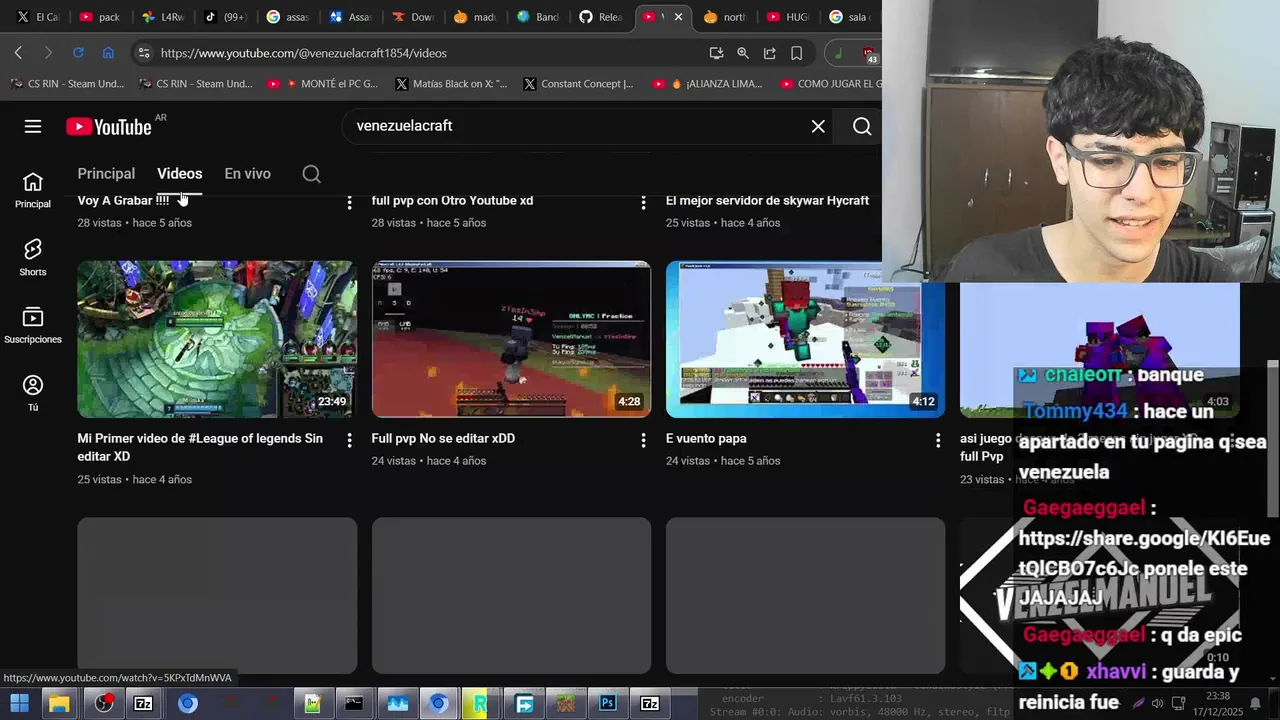Open 'CS RIN - Steam Und...' first bookmark
Screen dimensions: 1280x720
tap(68, 84)
